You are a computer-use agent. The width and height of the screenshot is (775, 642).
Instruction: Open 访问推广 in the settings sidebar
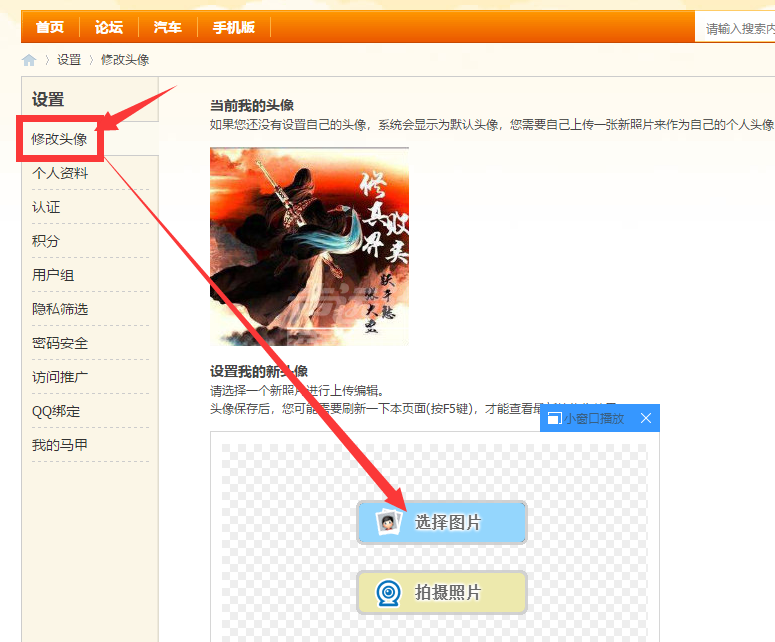click(x=60, y=378)
